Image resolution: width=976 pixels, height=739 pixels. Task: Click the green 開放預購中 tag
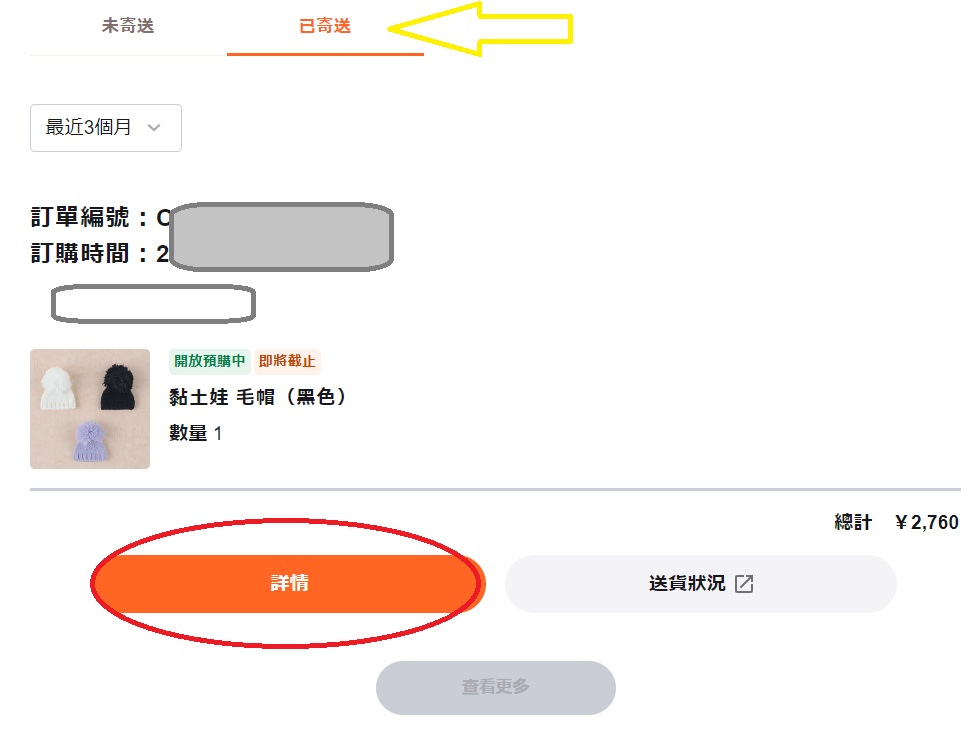click(x=210, y=361)
